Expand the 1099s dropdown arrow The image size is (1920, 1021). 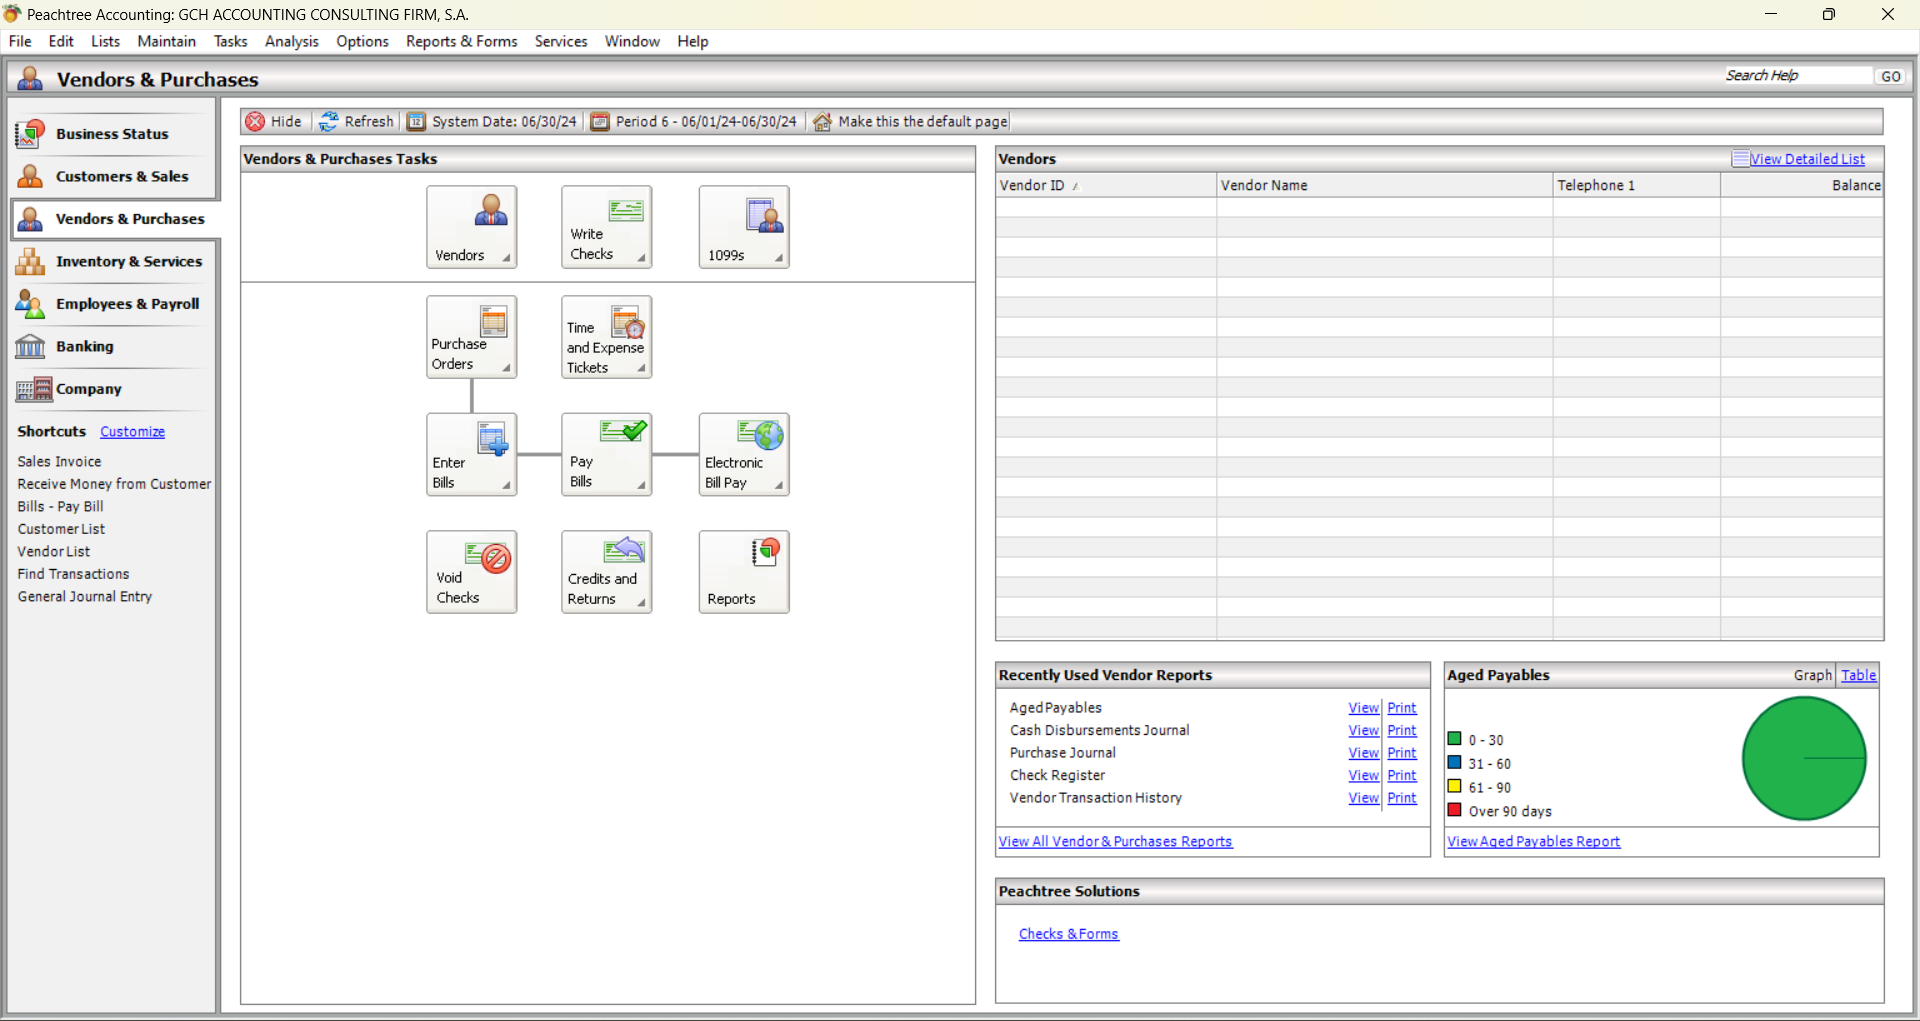click(x=778, y=258)
